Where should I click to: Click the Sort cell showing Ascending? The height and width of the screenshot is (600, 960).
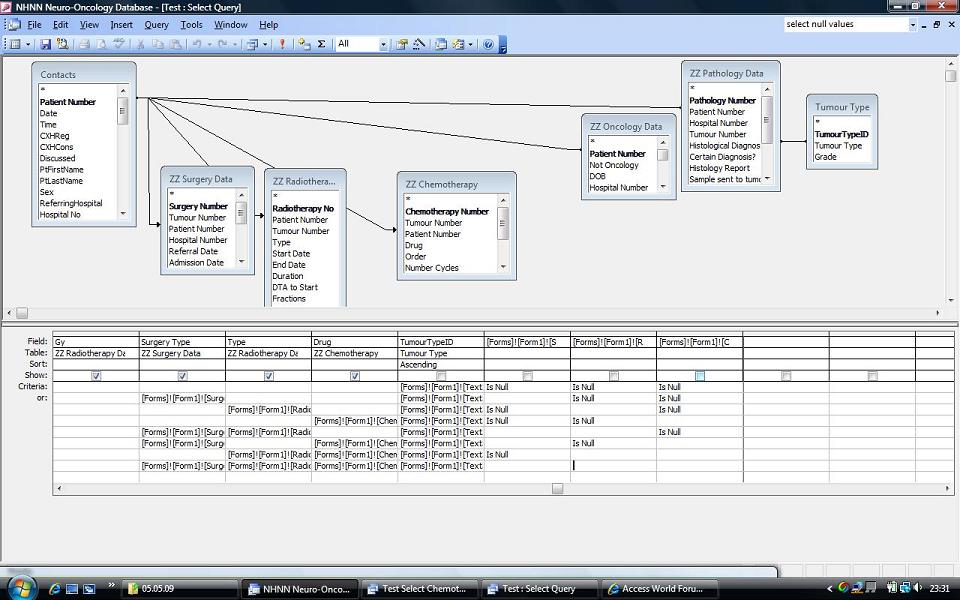tap(441, 364)
